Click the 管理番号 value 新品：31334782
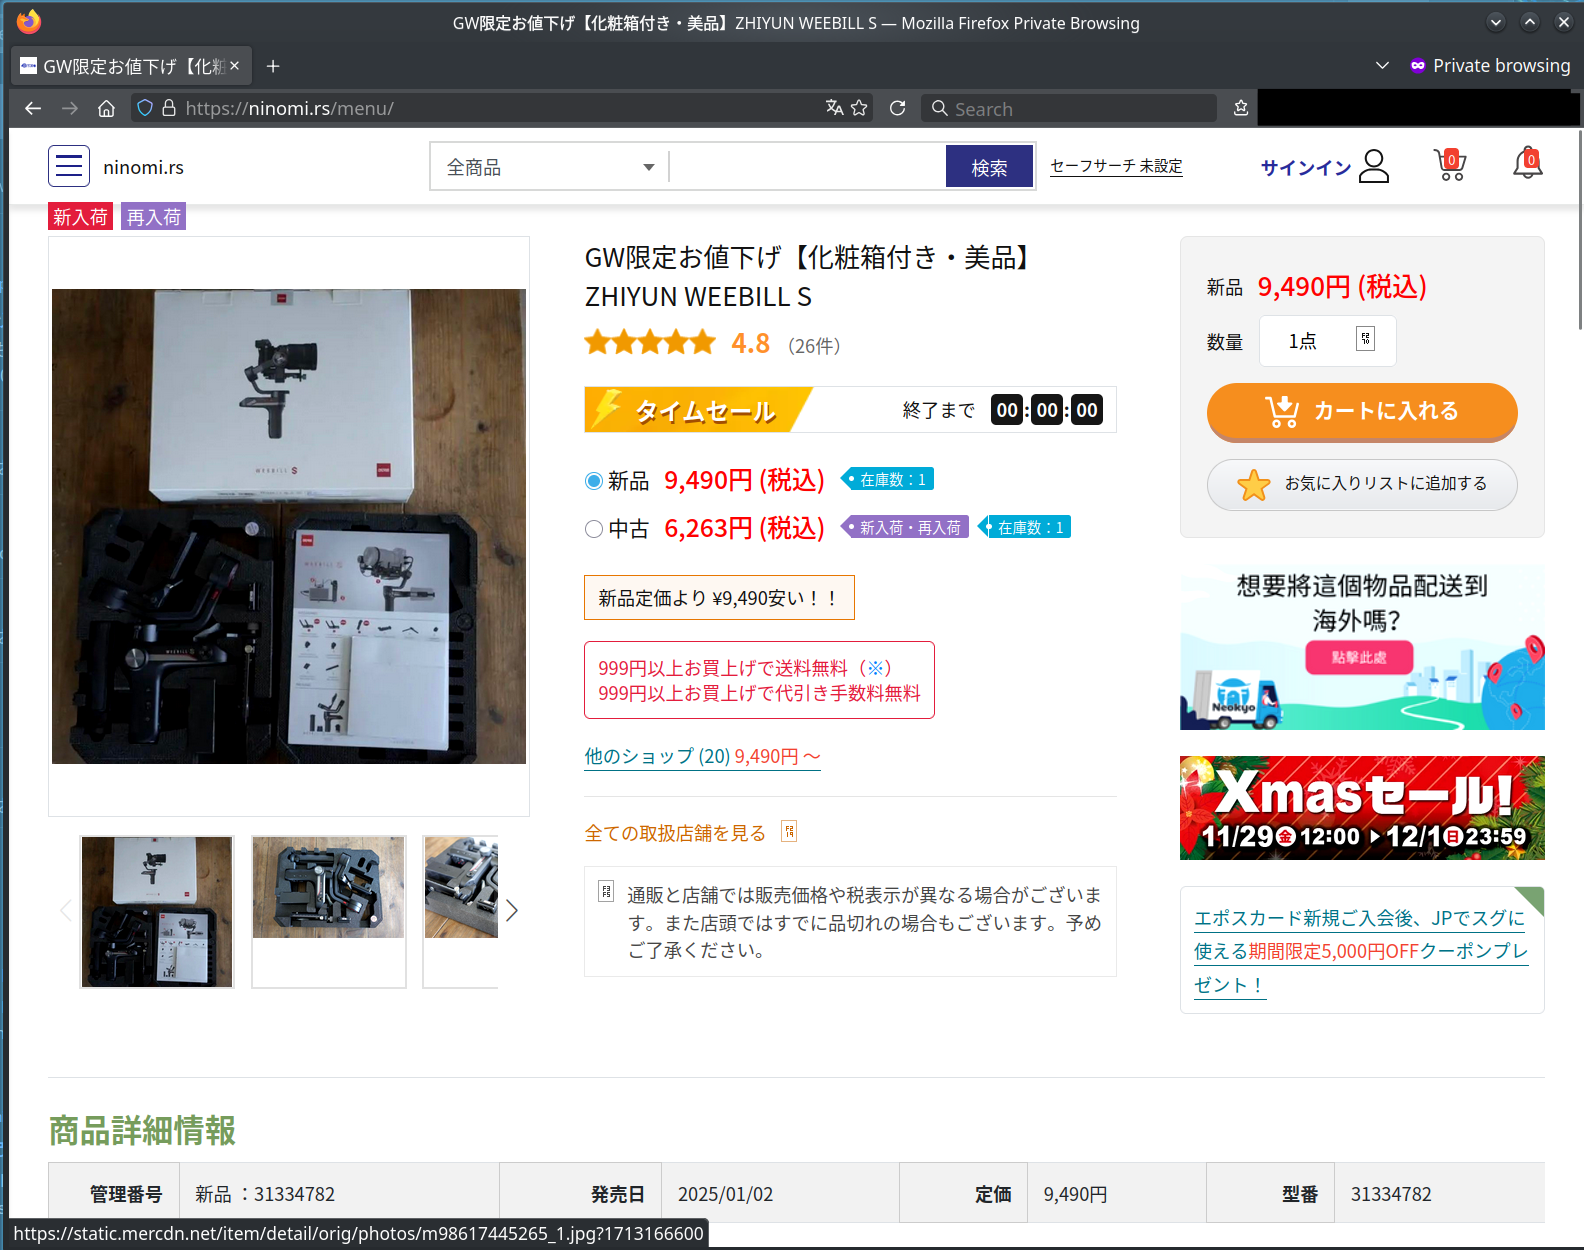The height and width of the screenshot is (1250, 1584). pos(265,1194)
